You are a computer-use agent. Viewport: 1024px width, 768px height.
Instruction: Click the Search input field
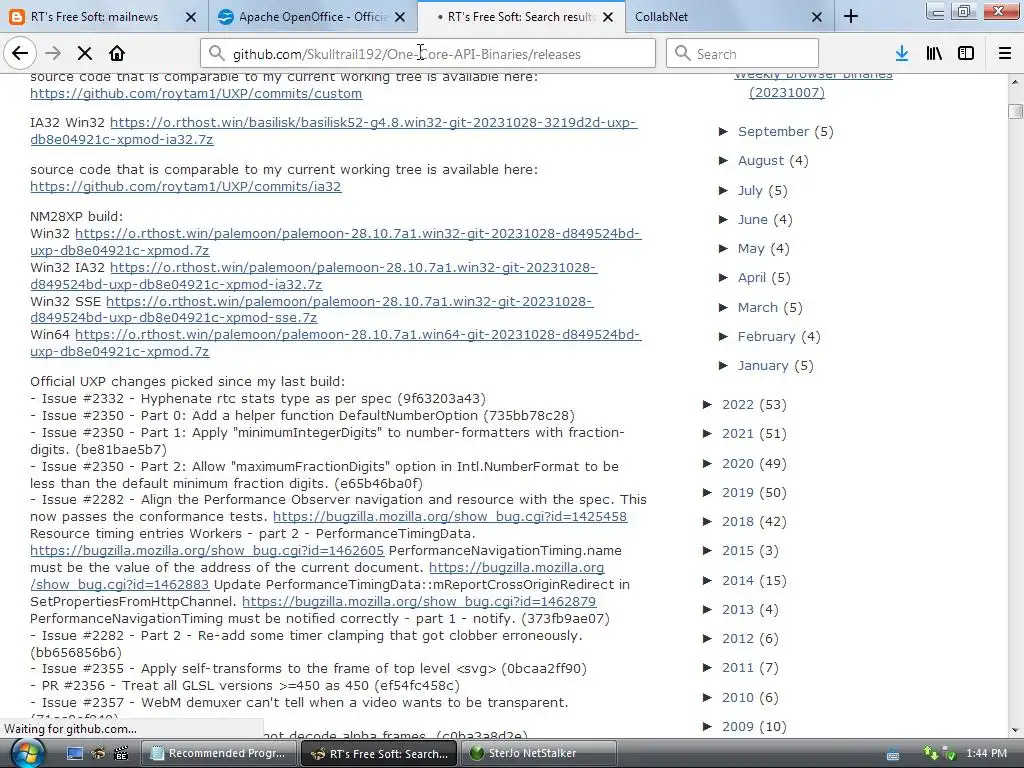742,54
